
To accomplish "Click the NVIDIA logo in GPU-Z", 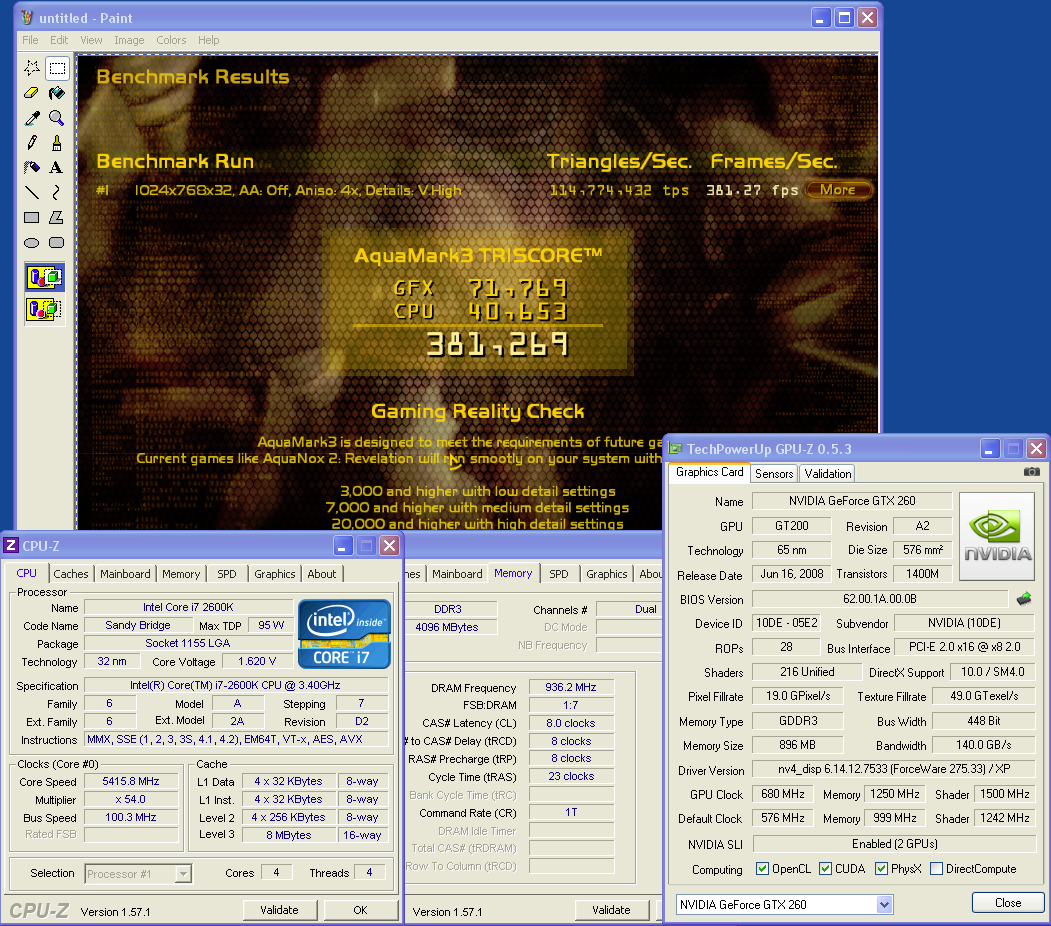I will coord(997,536).
